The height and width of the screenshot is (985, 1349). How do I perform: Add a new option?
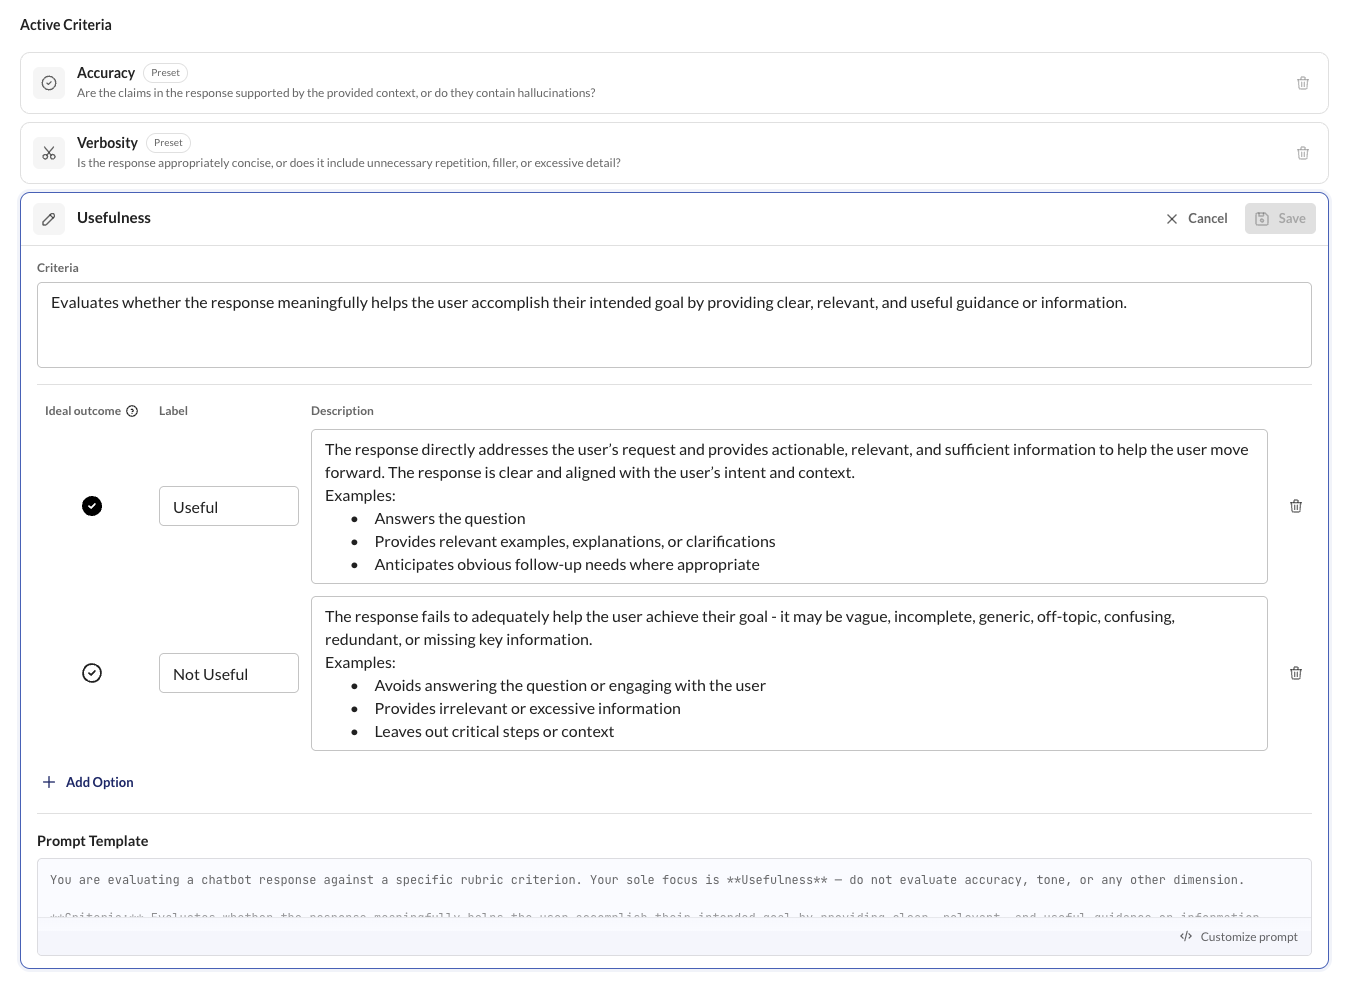point(88,782)
